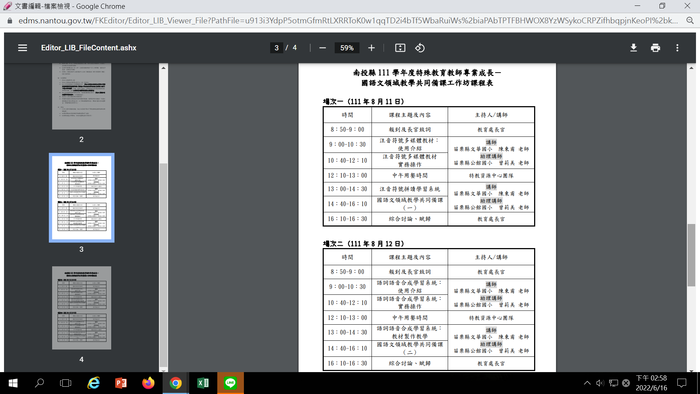Open PowerPoint from taskbar
This screenshot has width=700, height=394.
tap(121, 383)
